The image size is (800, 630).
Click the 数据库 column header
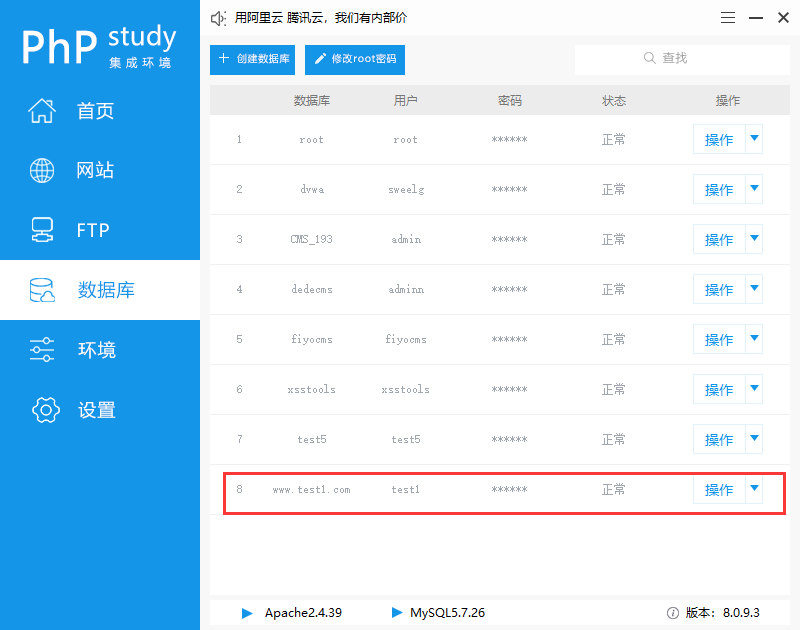point(311,100)
